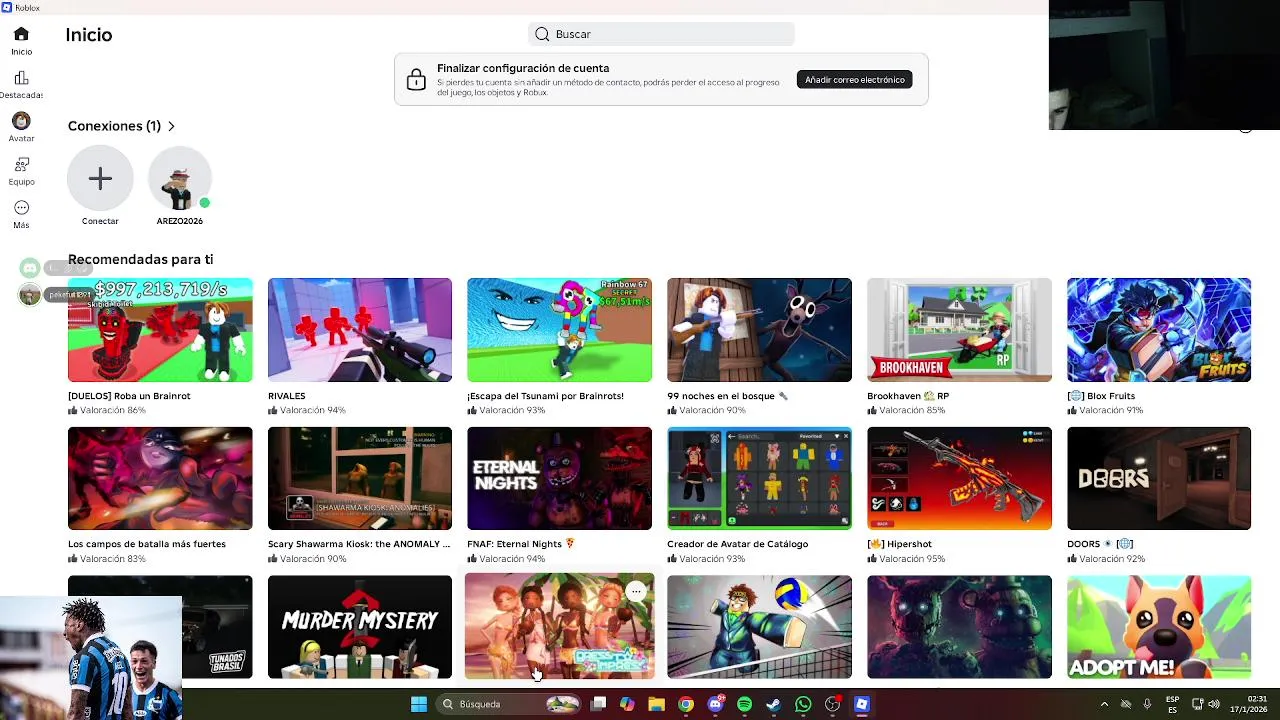Open the Roba un Brainrot game thumbnail
This screenshot has width=1280, height=720.
[x=160, y=330]
